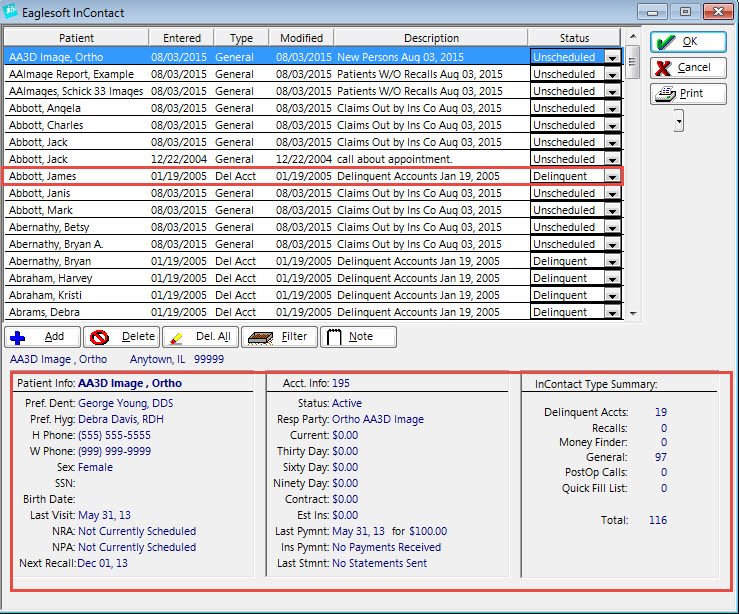Click Pref. Hyg 'Debra Davis, RDH'
This screenshot has height=614, width=739.
click(121, 419)
